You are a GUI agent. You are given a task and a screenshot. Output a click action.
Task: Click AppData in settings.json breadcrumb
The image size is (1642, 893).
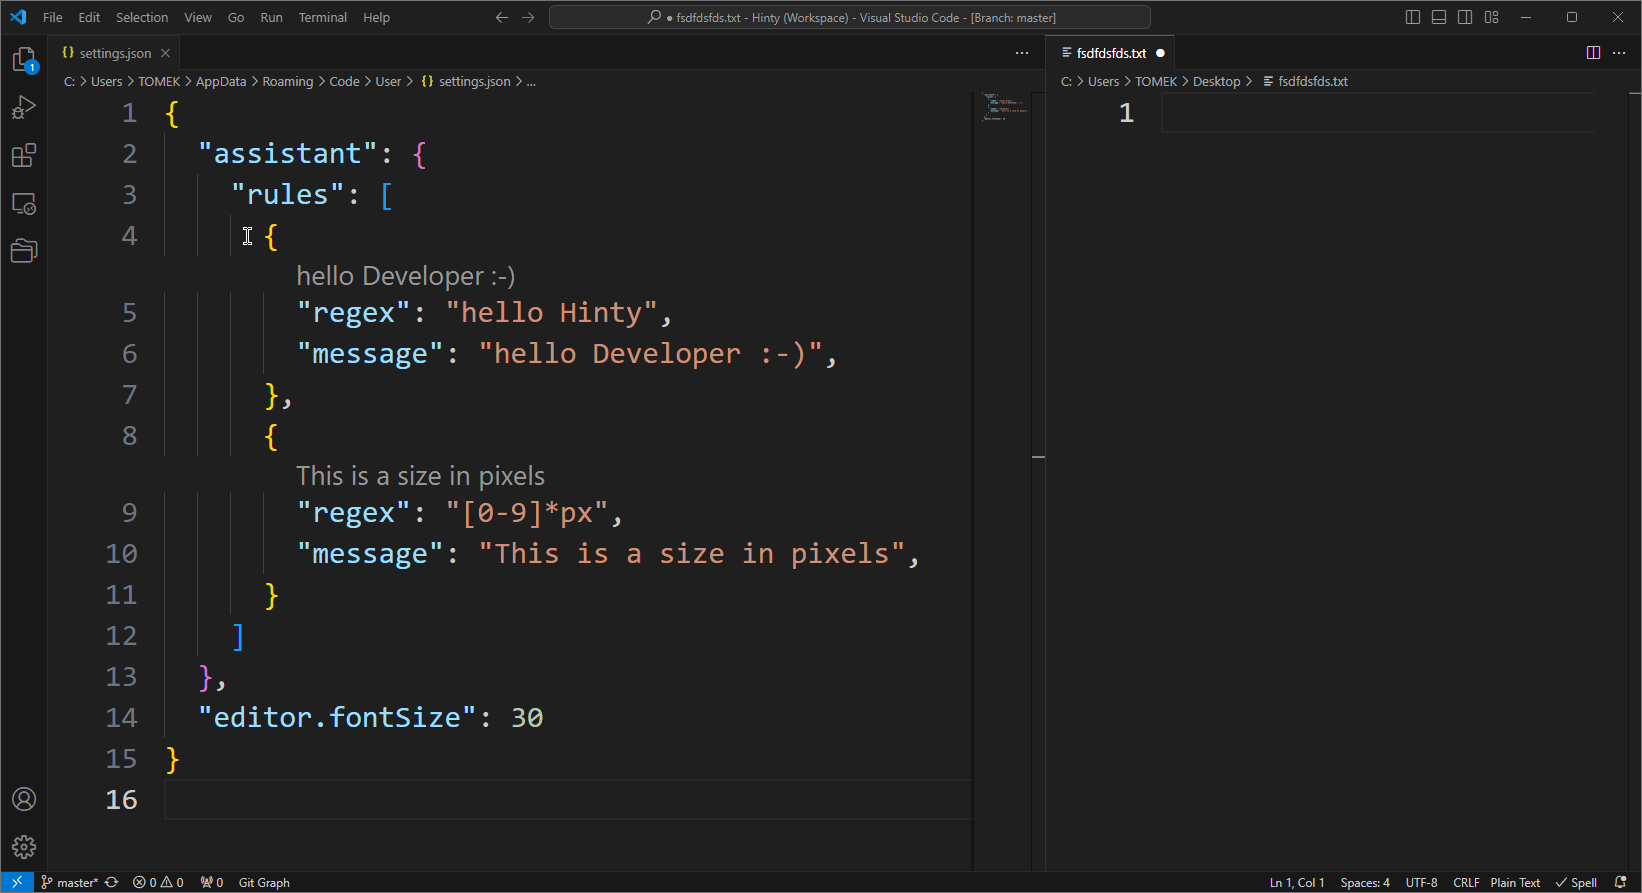[x=221, y=81]
